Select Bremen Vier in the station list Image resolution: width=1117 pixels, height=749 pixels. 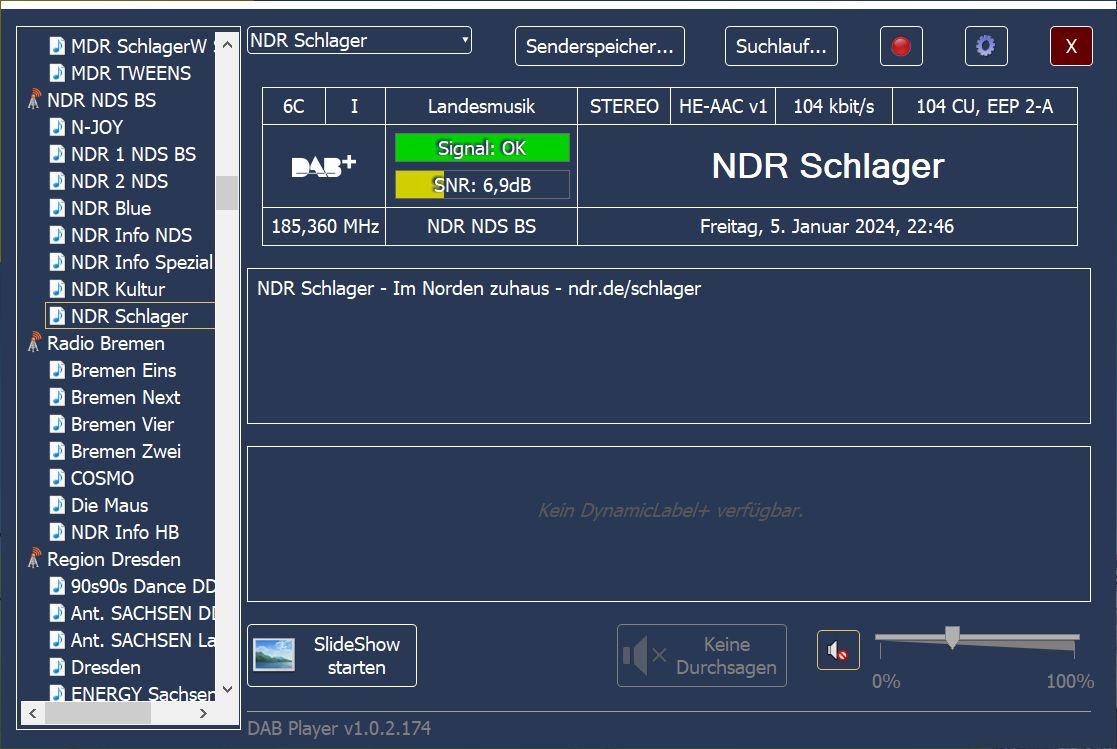click(122, 424)
